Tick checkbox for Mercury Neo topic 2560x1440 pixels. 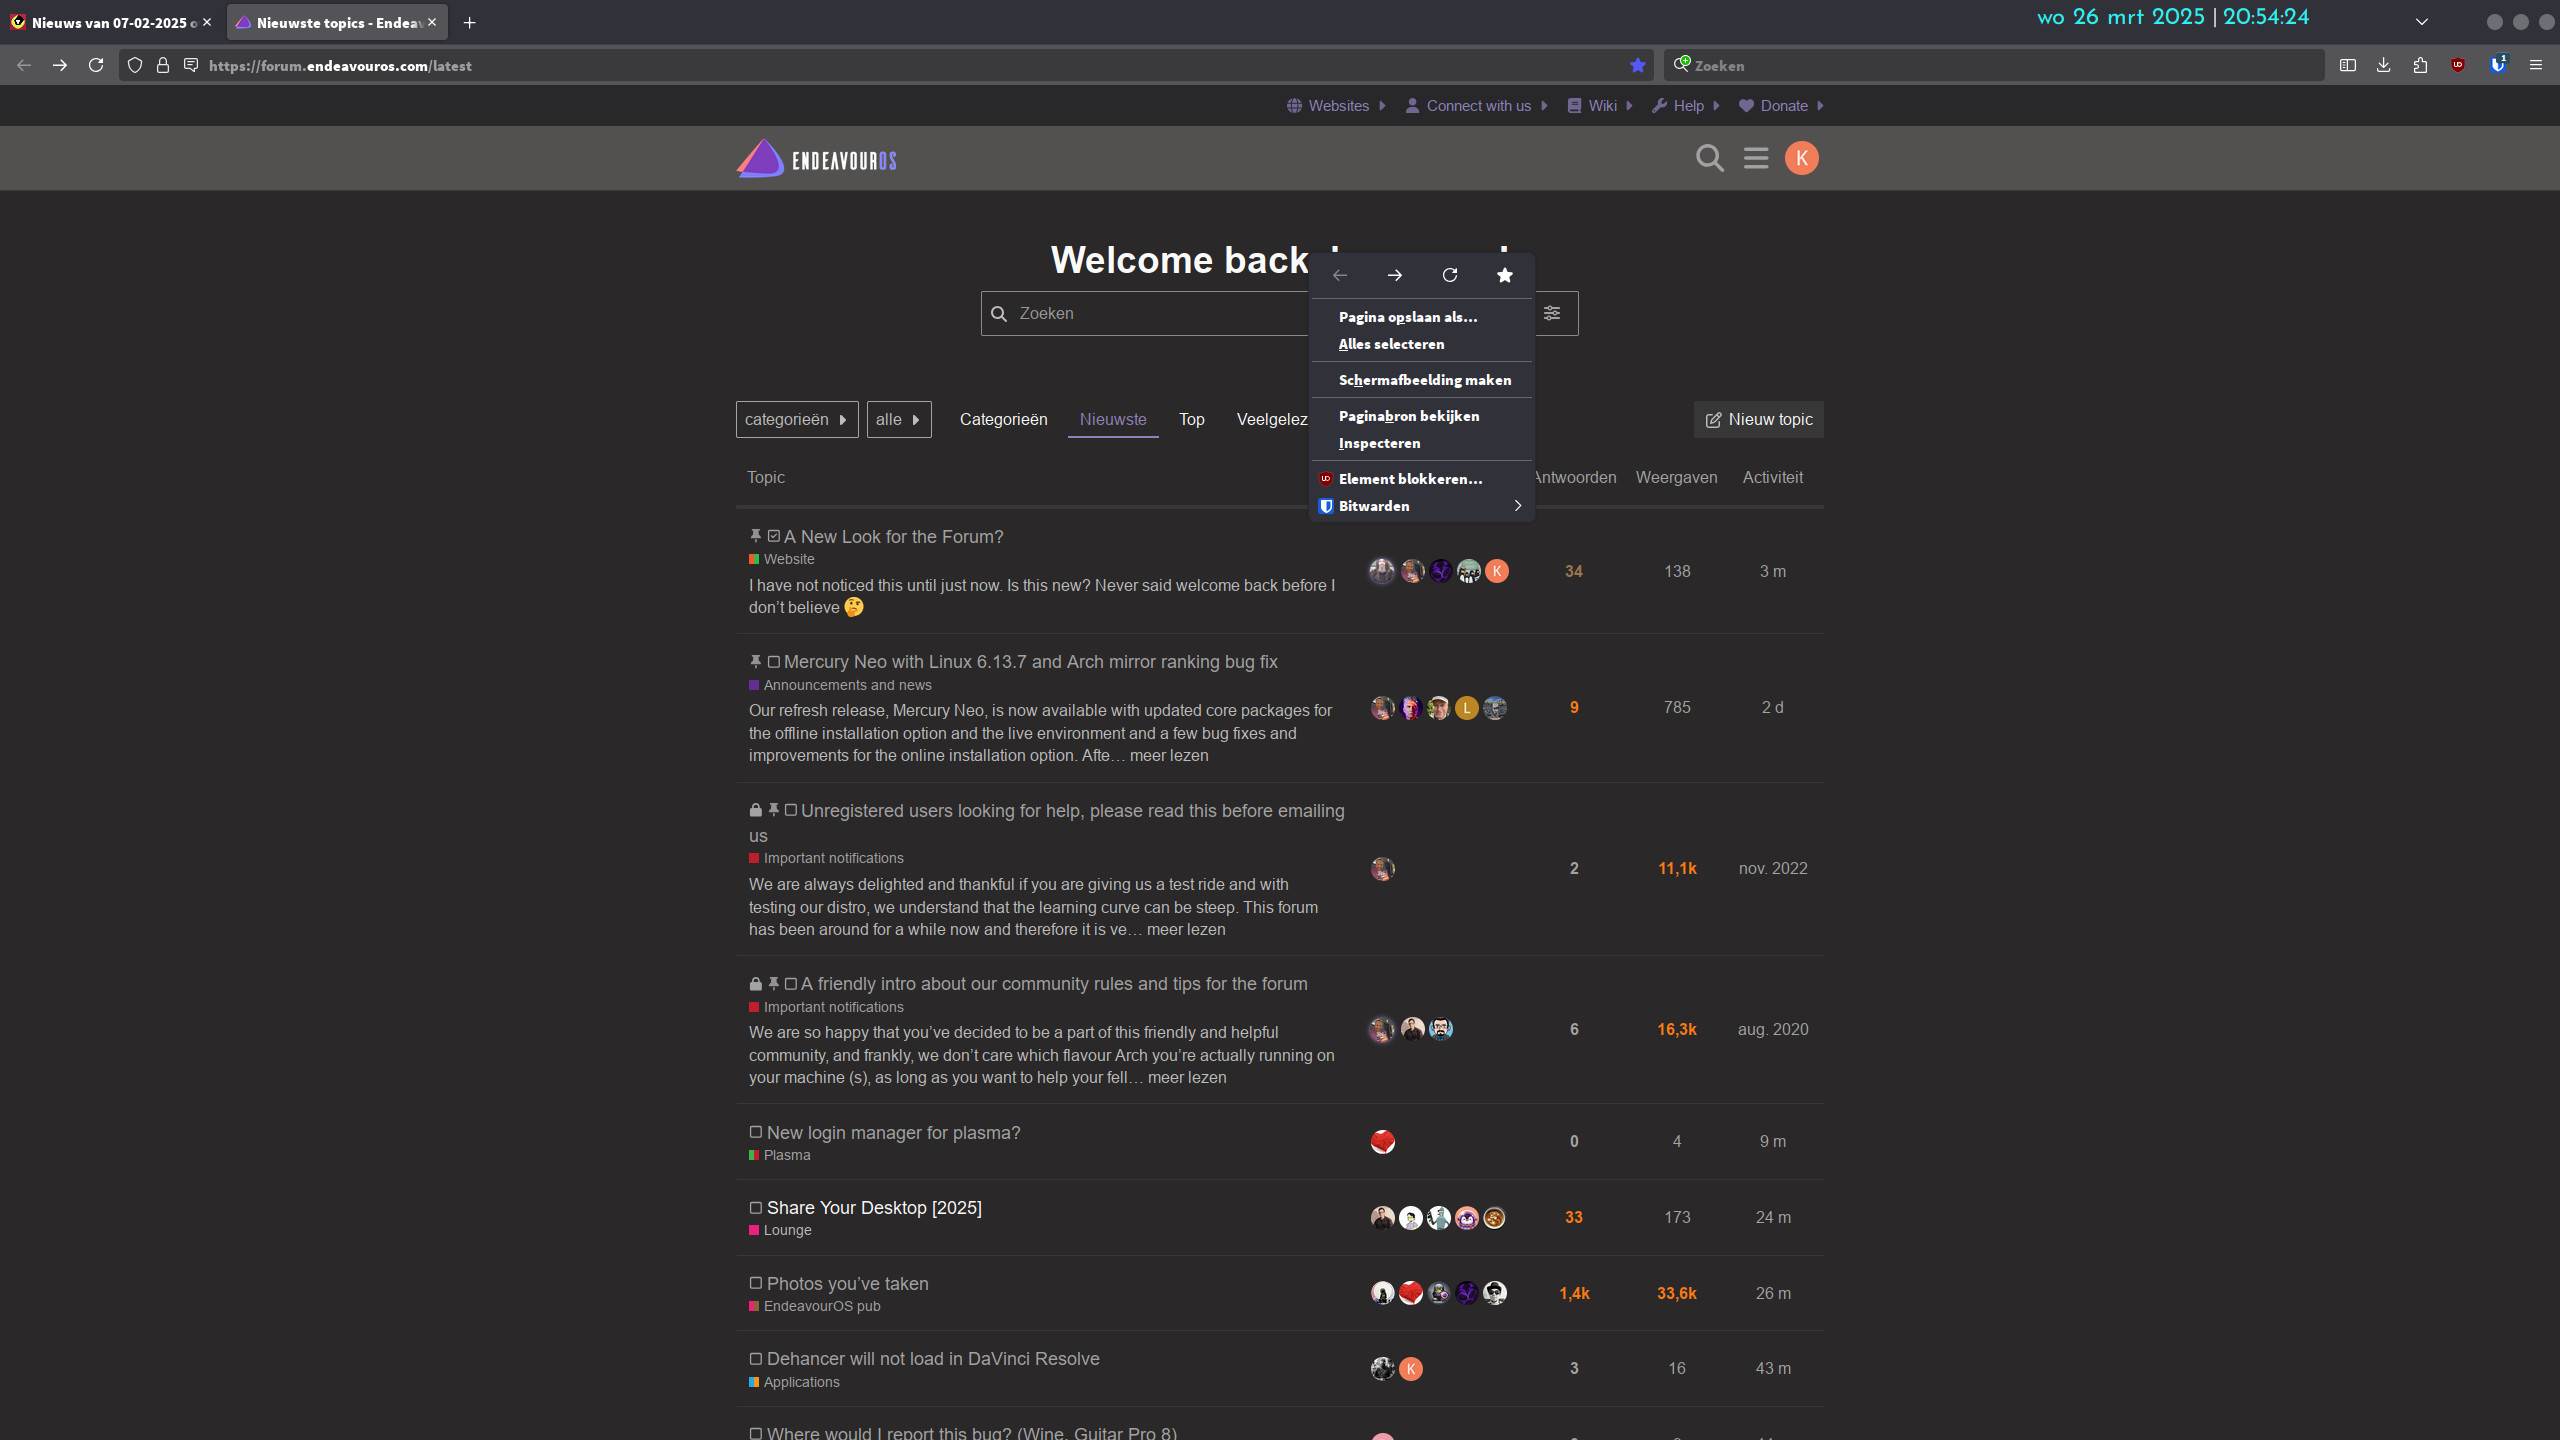click(x=773, y=662)
